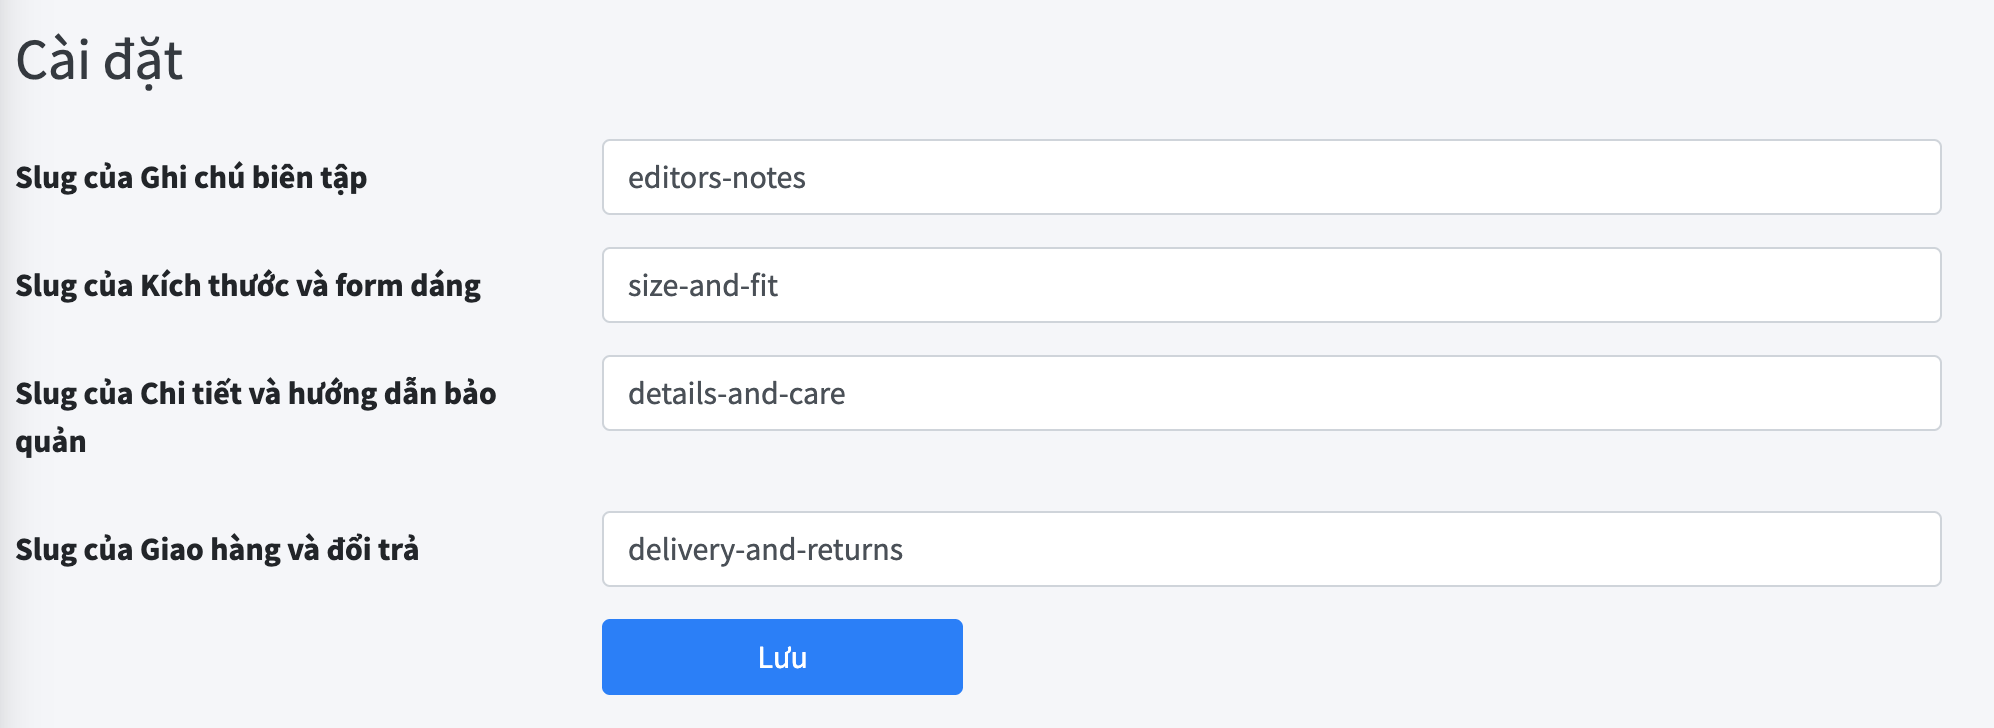Click the text editors-notes inside the first textbox

pos(716,177)
